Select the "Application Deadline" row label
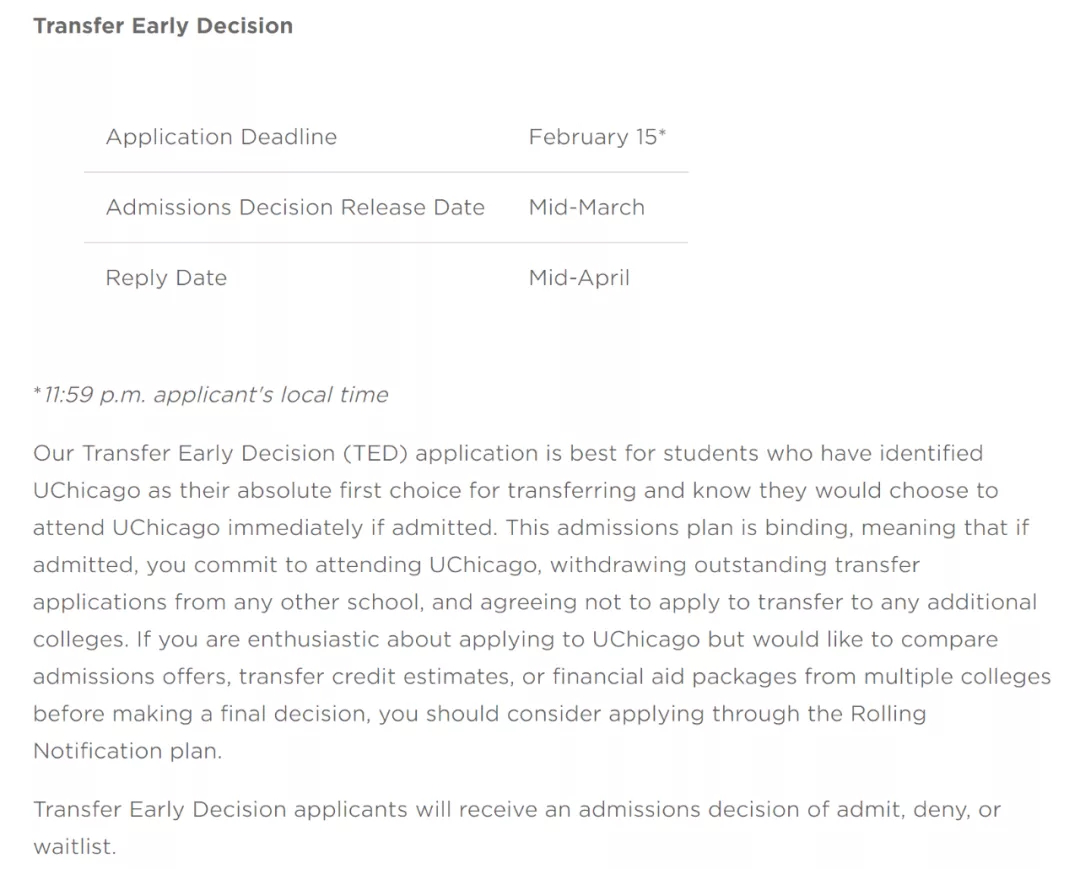Screen dimensions: 1080x869 (x=221, y=137)
